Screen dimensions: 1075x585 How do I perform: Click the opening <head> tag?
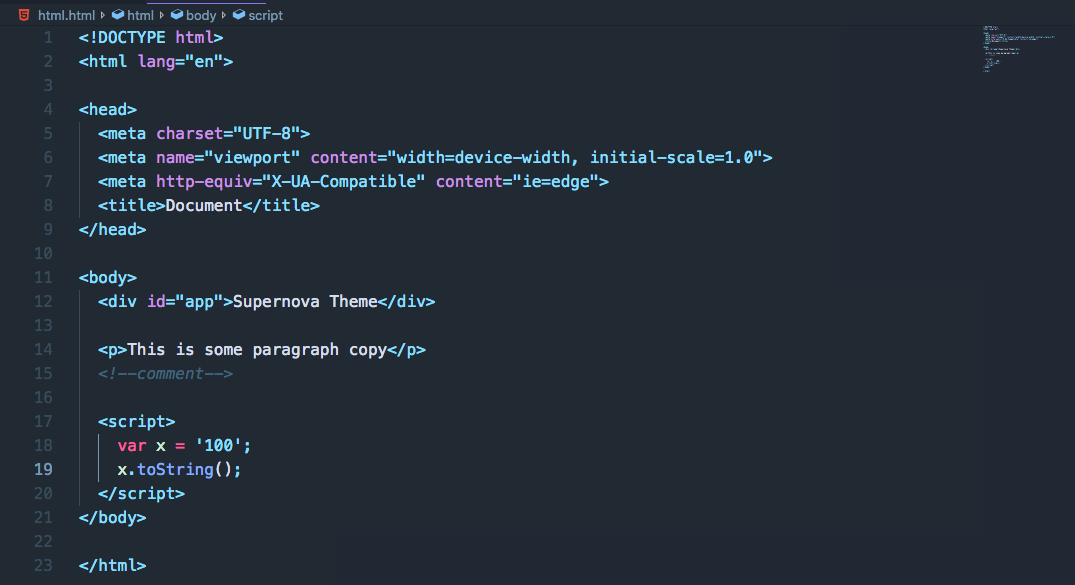[x=108, y=110]
